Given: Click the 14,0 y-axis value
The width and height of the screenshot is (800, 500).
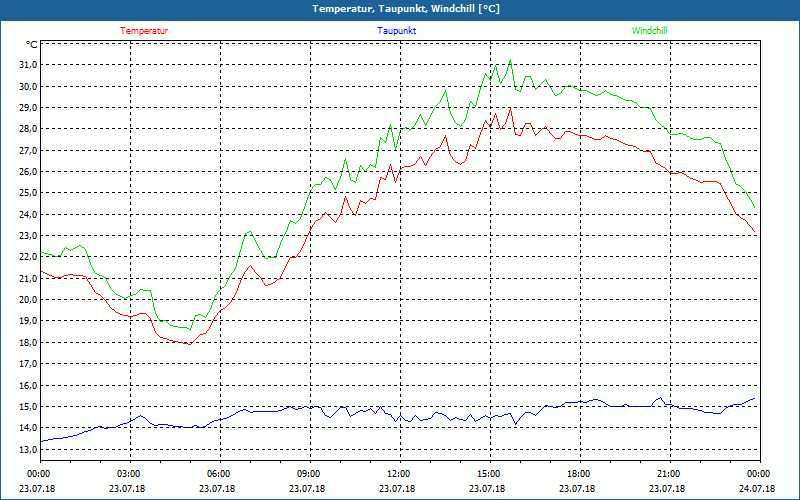Looking at the screenshot, I should tap(28, 428).
